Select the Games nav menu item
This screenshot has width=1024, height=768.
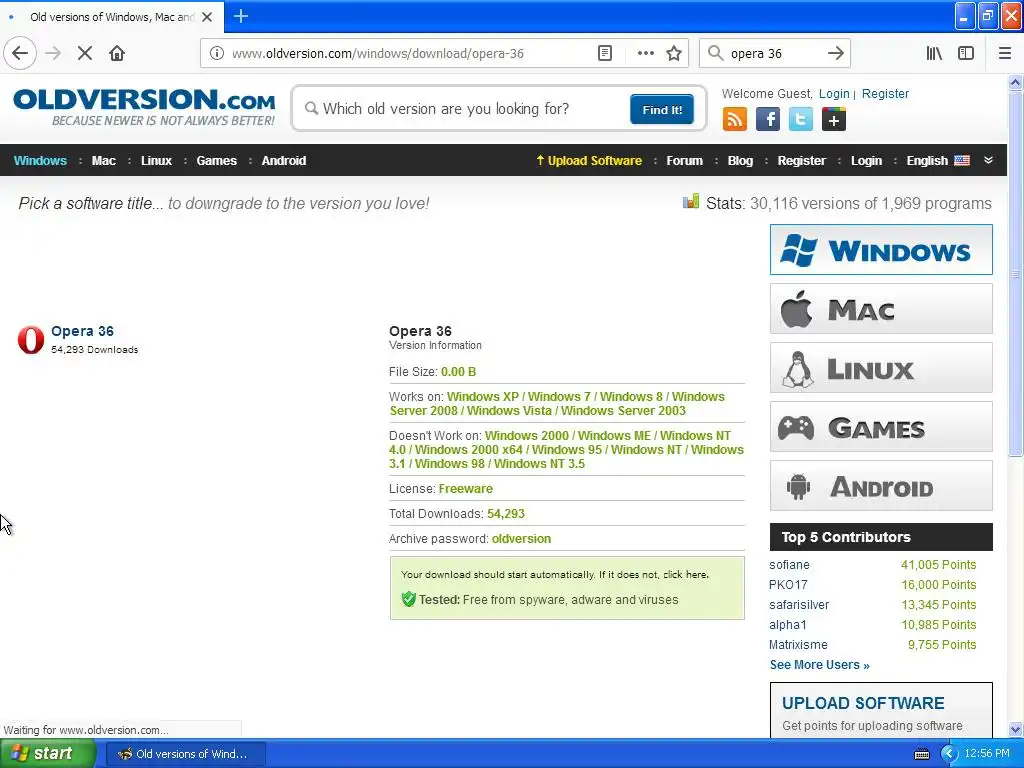click(x=216, y=161)
